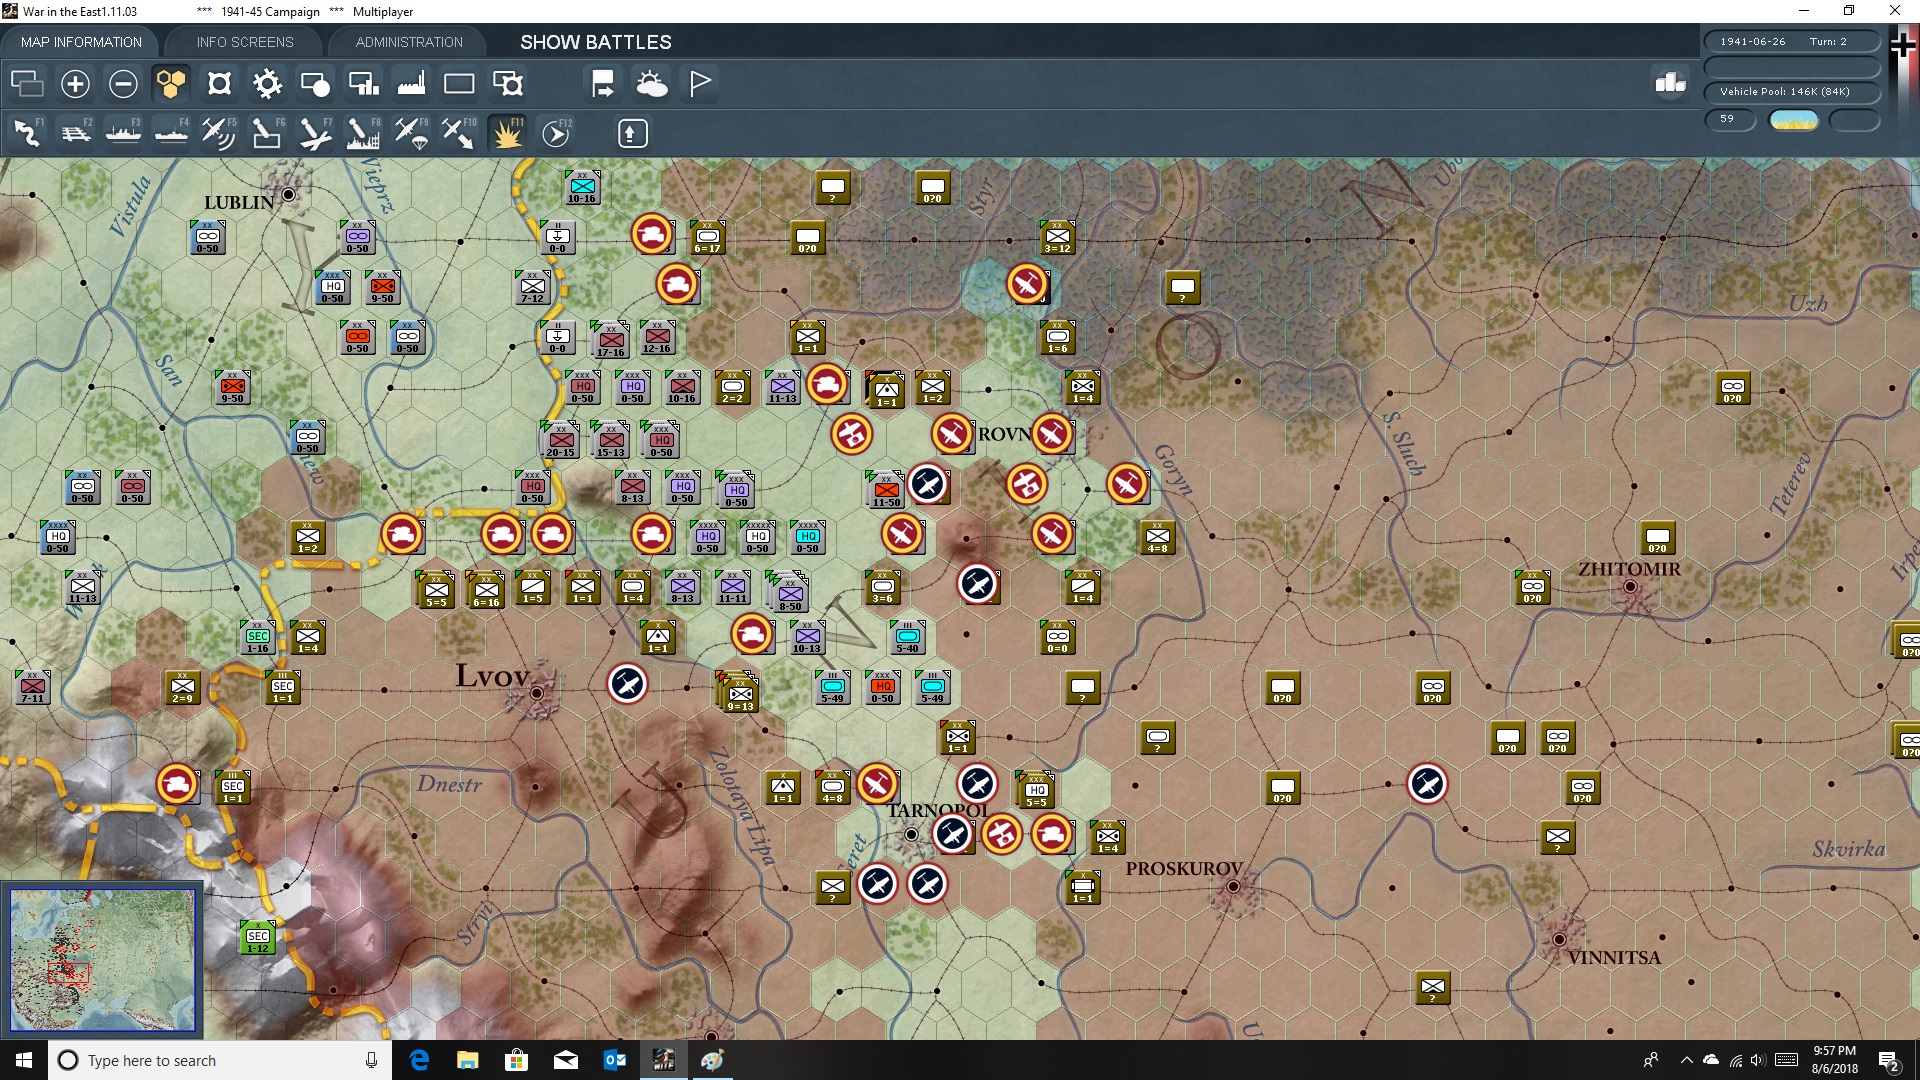The width and height of the screenshot is (1920, 1080).
Task: Click the gear-shaped toolbar icon
Action: tap(267, 83)
